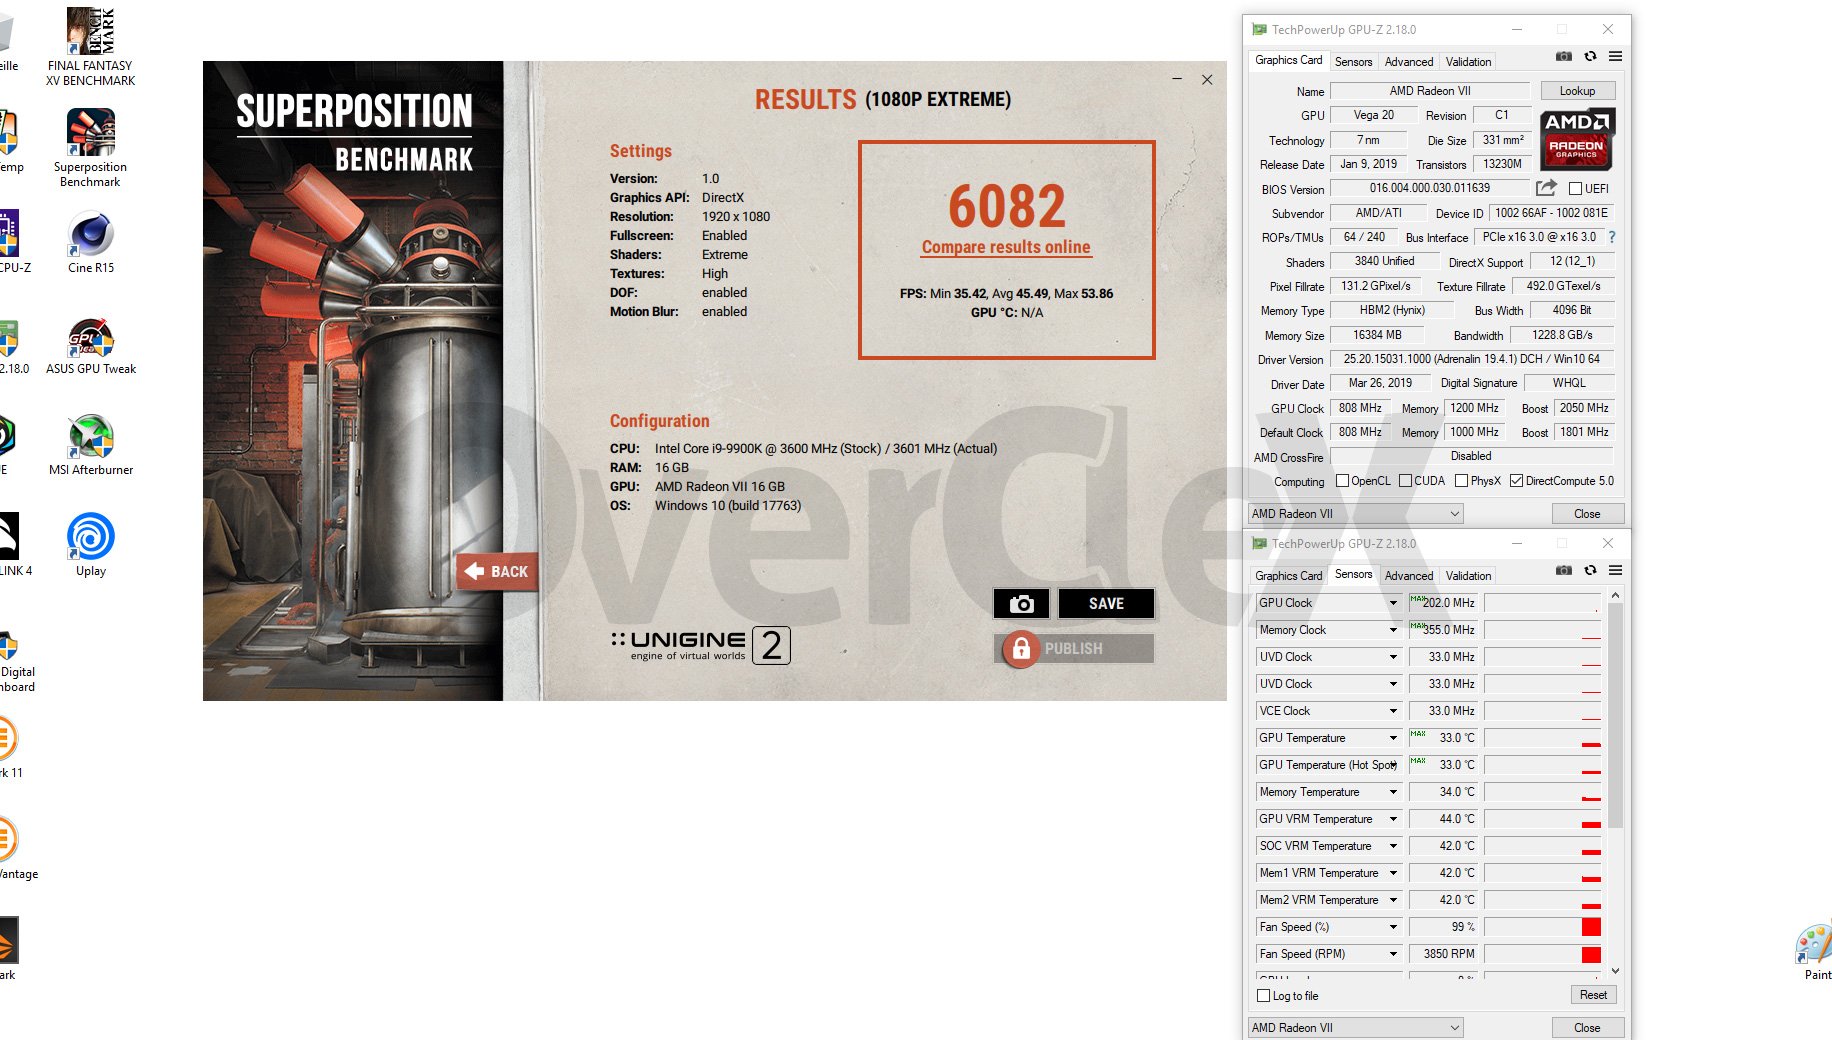Screen dimensions: 1832x1040
Task: Click the GPU-Z refresh icon
Action: coord(1590,57)
